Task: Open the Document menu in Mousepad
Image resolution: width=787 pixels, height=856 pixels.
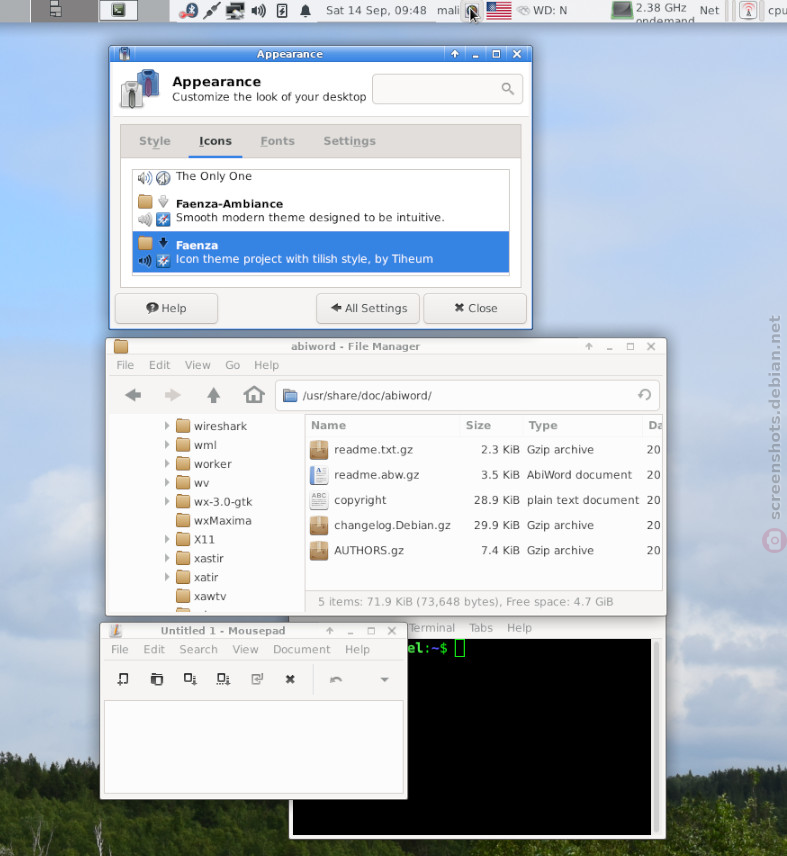Action: 301,649
